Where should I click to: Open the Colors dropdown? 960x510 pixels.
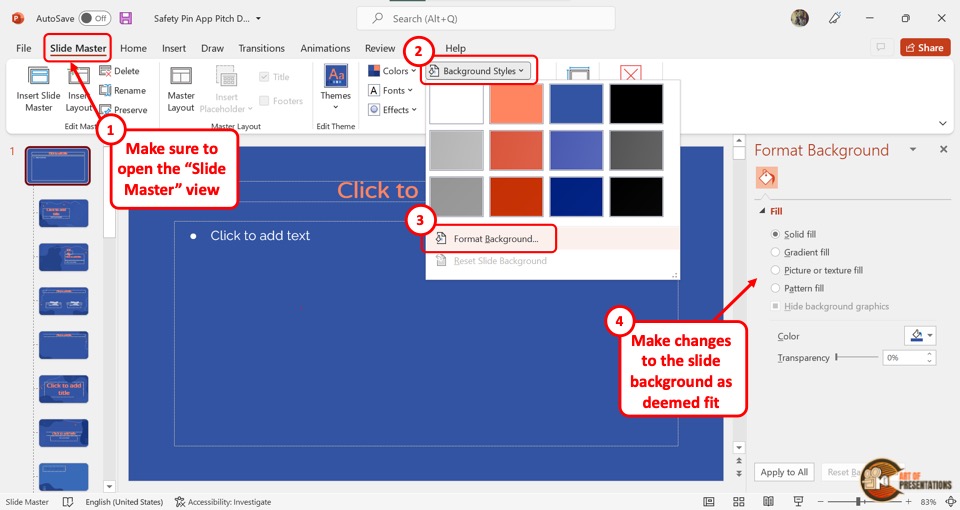(x=392, y=71)
